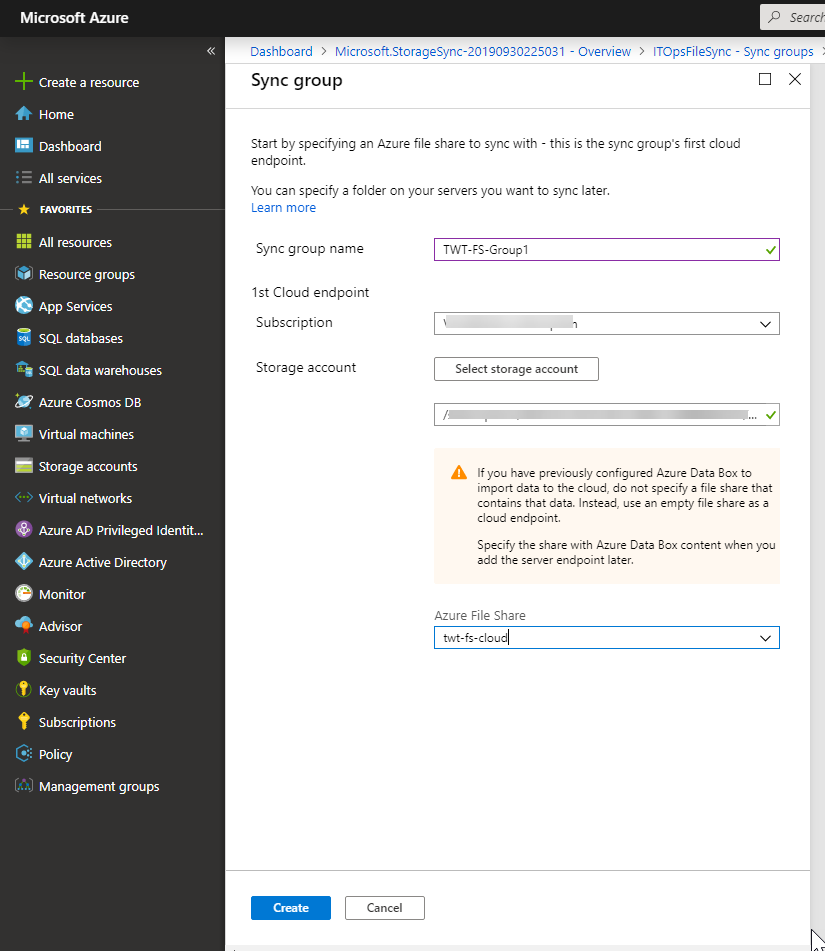Open Resource groups in the sidebar
Viewport: 825px width, 951px height.
coord(87,274)
